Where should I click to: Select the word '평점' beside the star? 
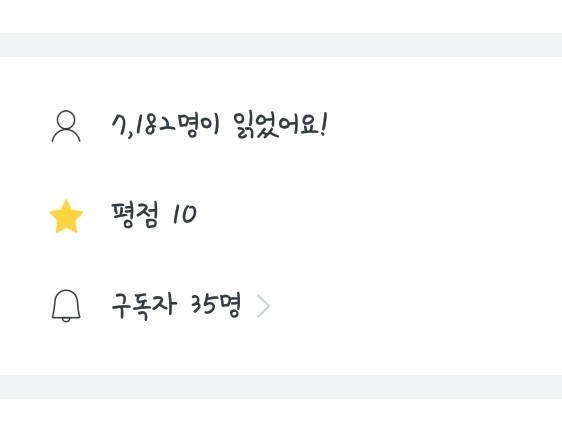tap(135, 215)
